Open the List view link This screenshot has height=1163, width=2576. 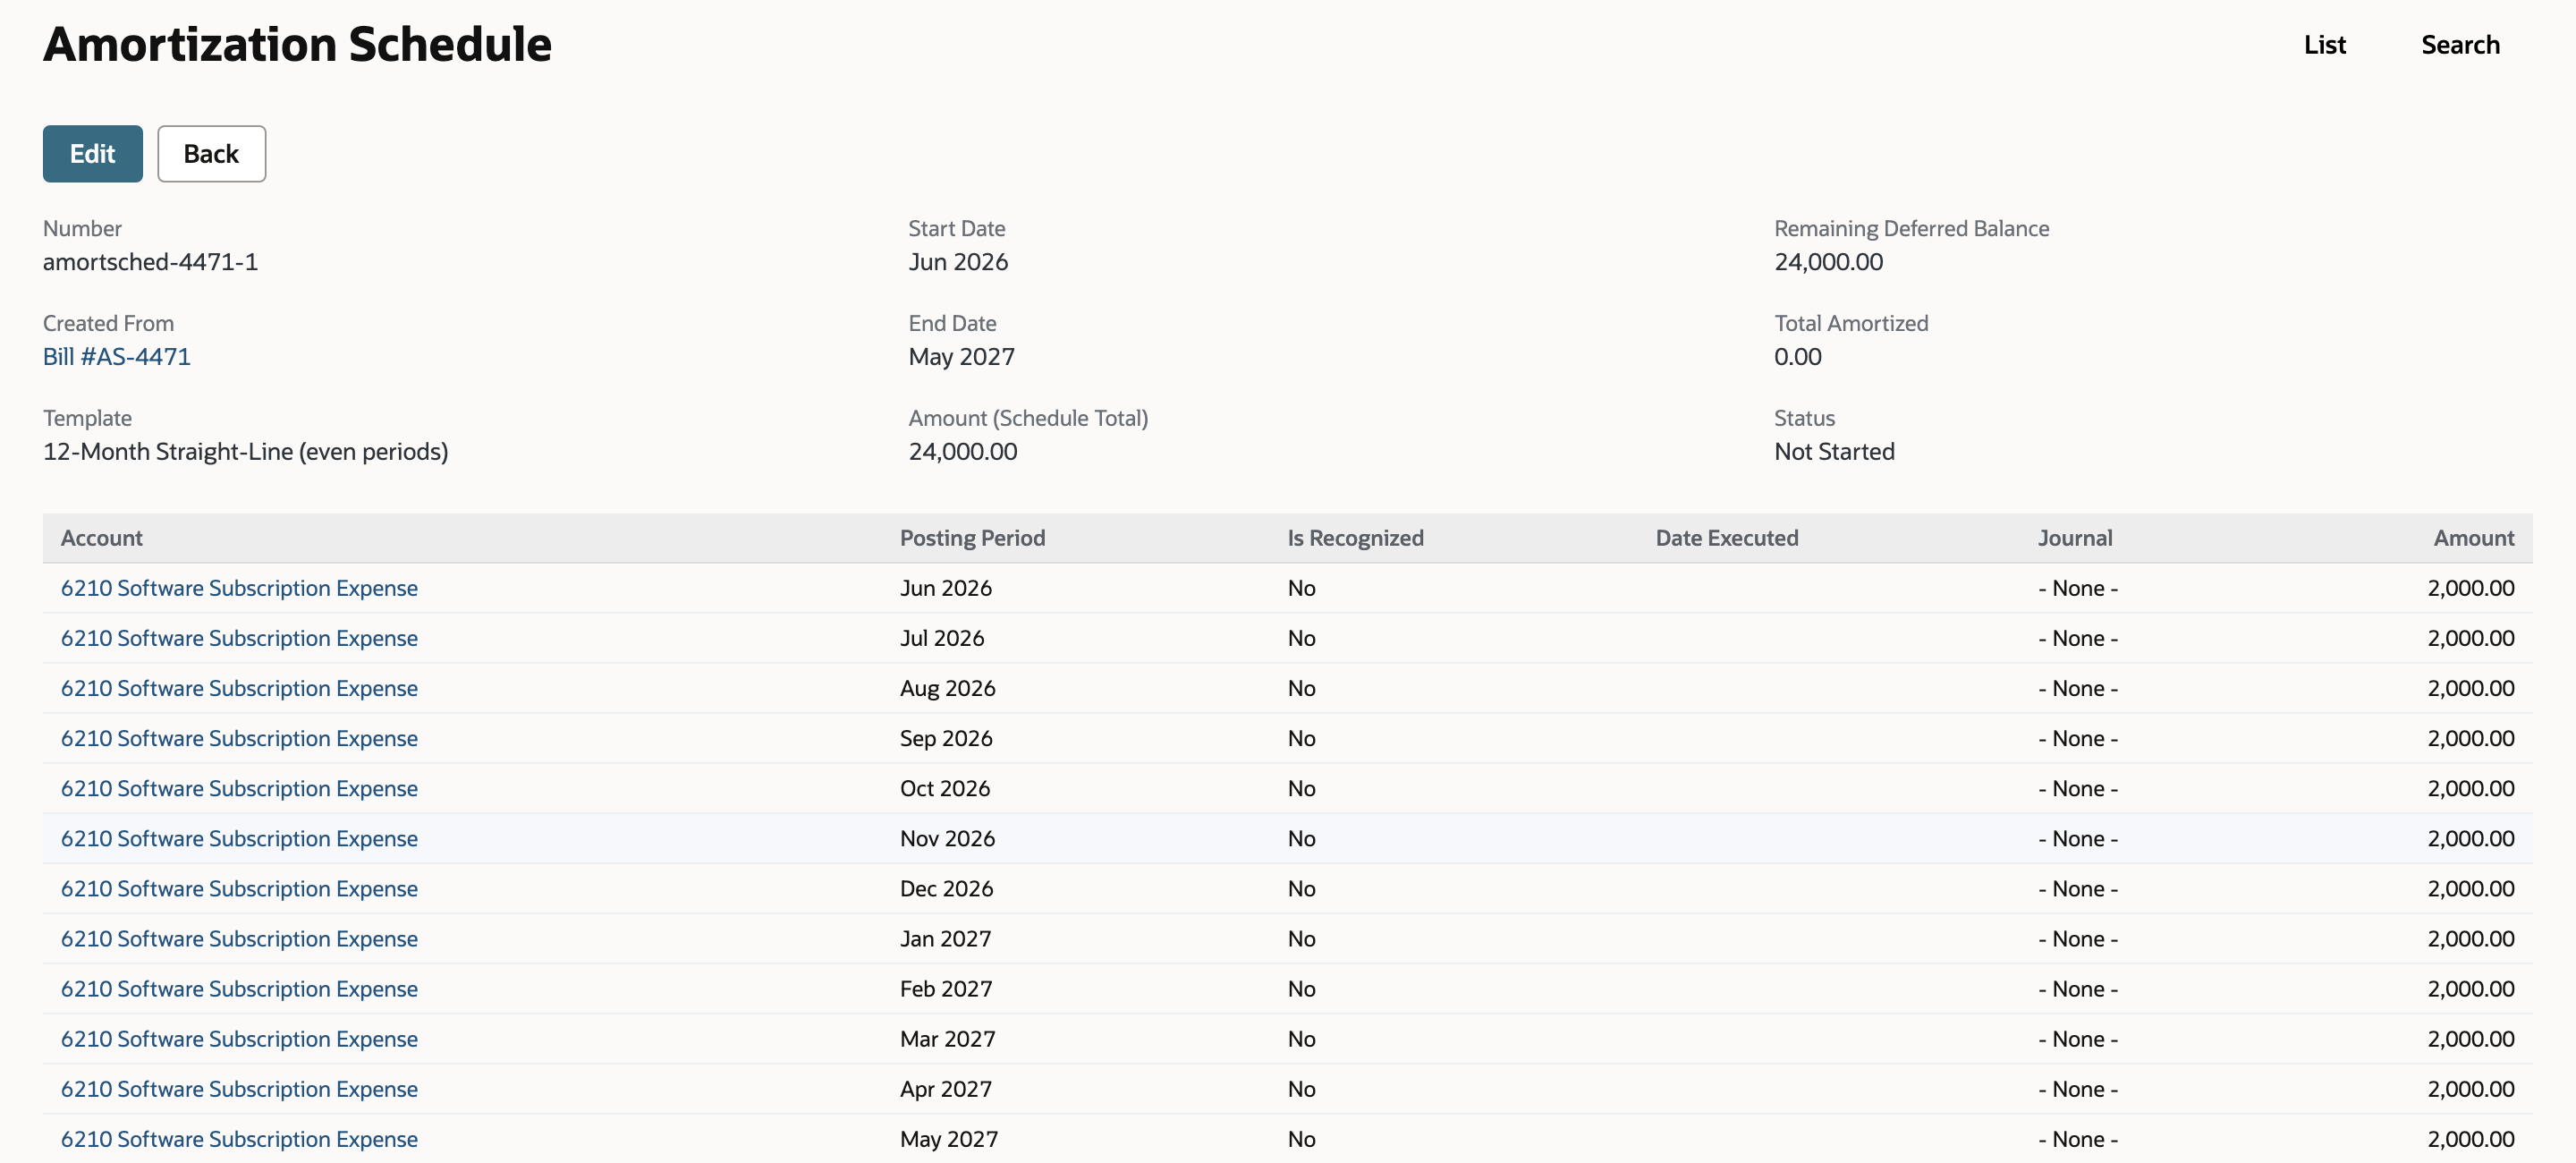click(2324, 45)
